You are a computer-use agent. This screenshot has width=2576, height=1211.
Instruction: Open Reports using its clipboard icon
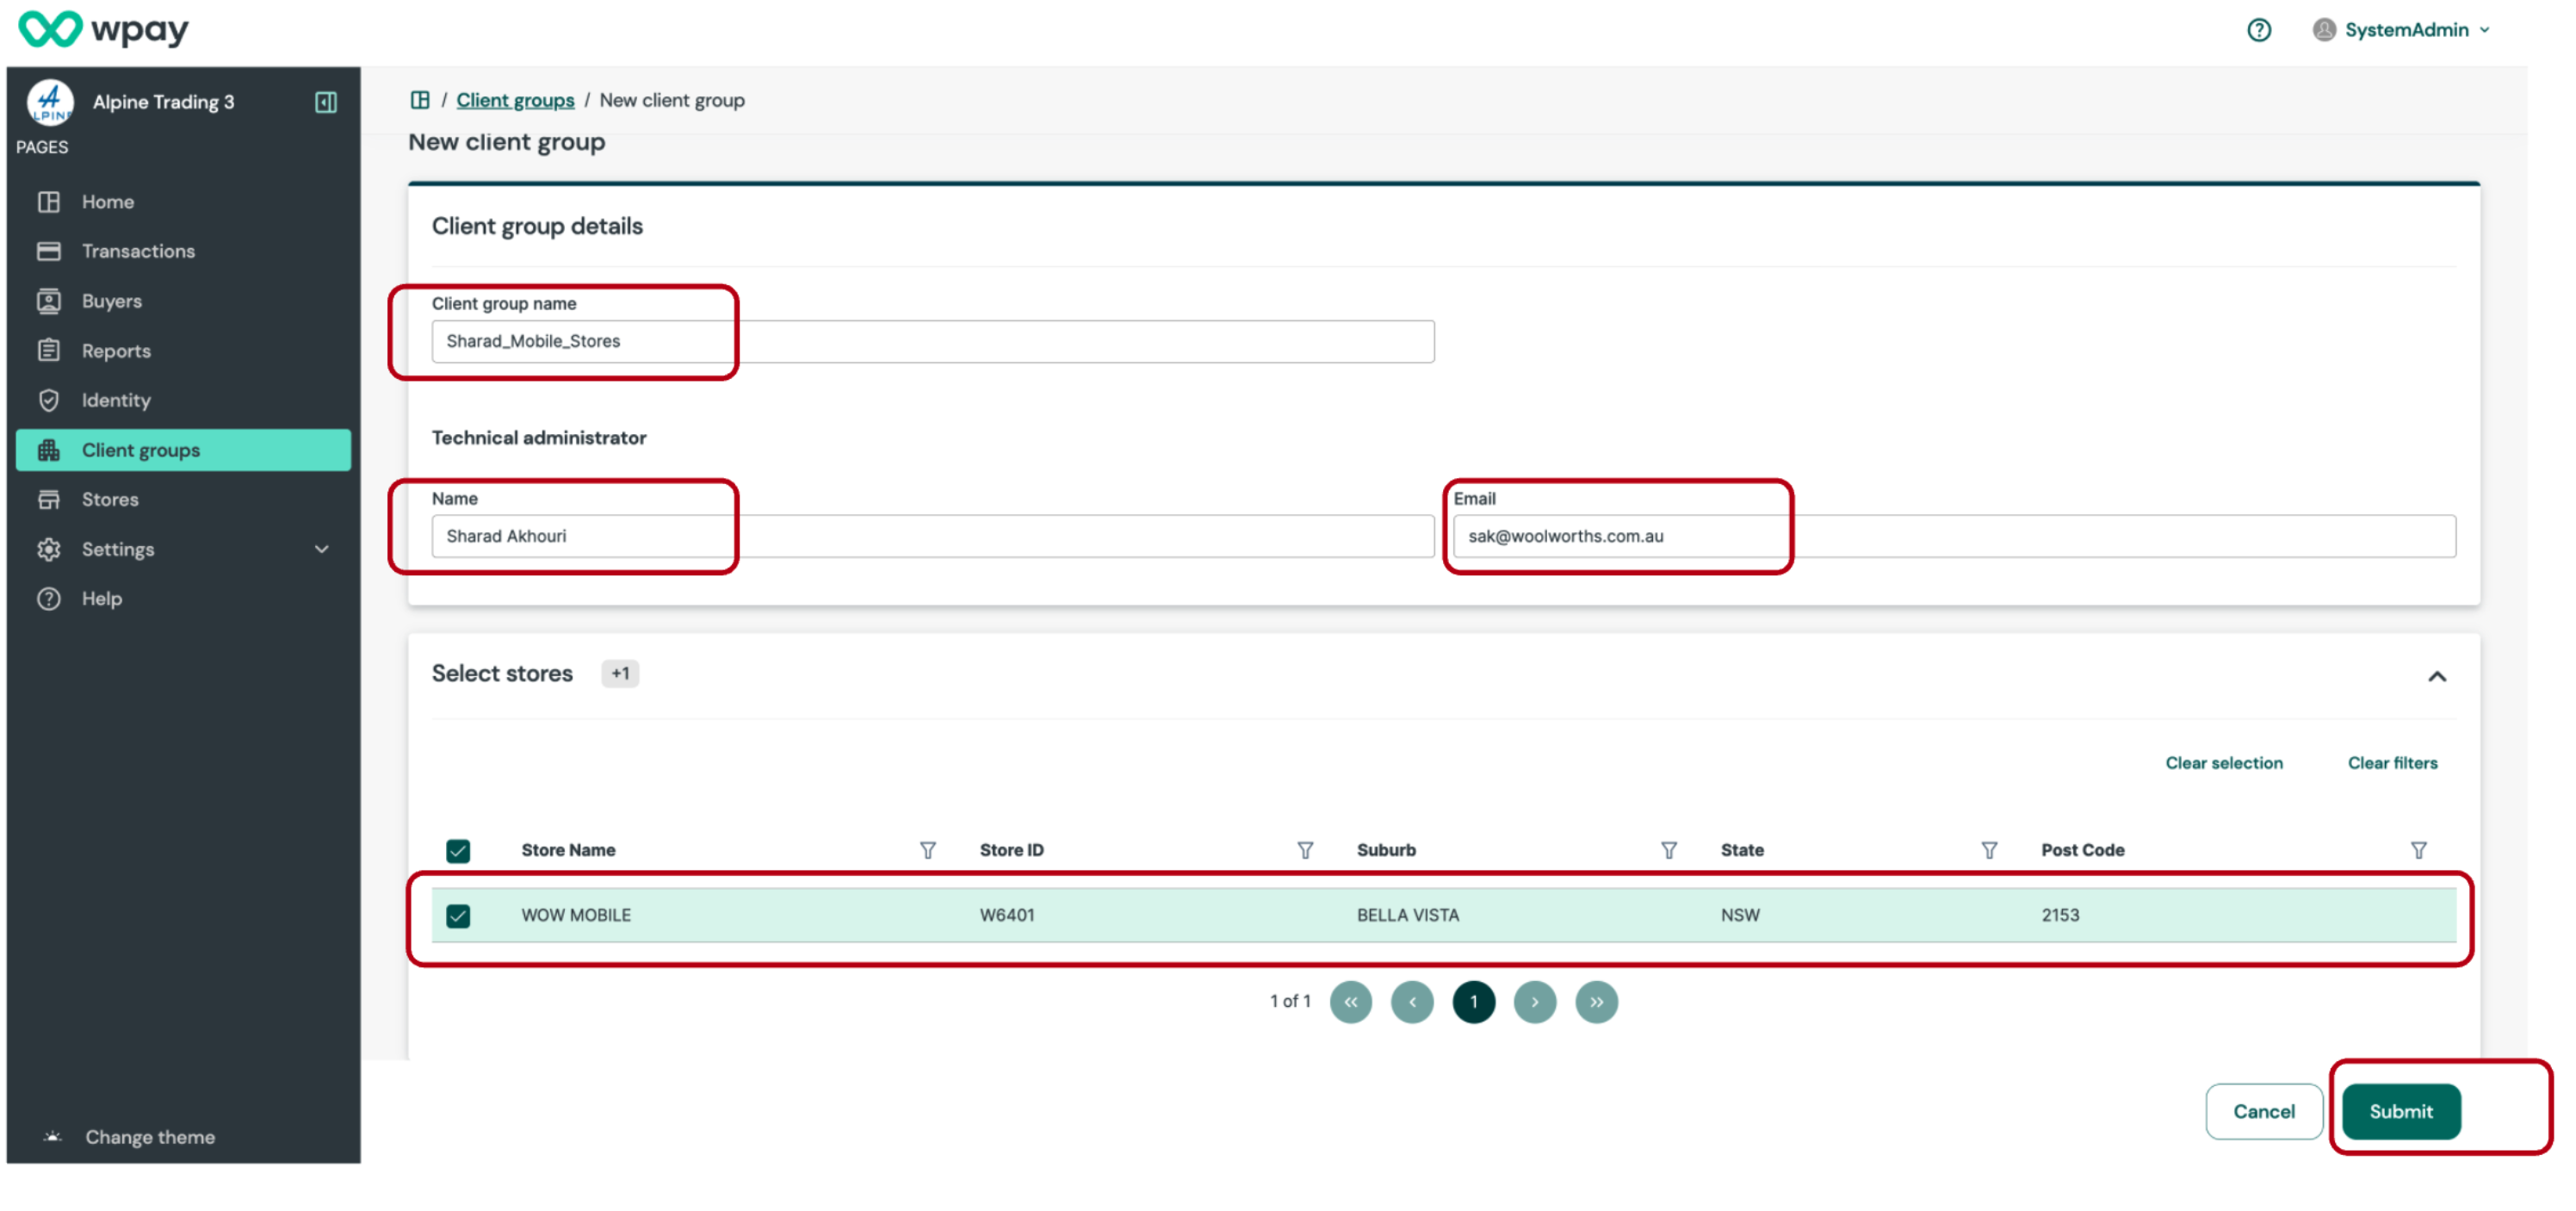49,350
